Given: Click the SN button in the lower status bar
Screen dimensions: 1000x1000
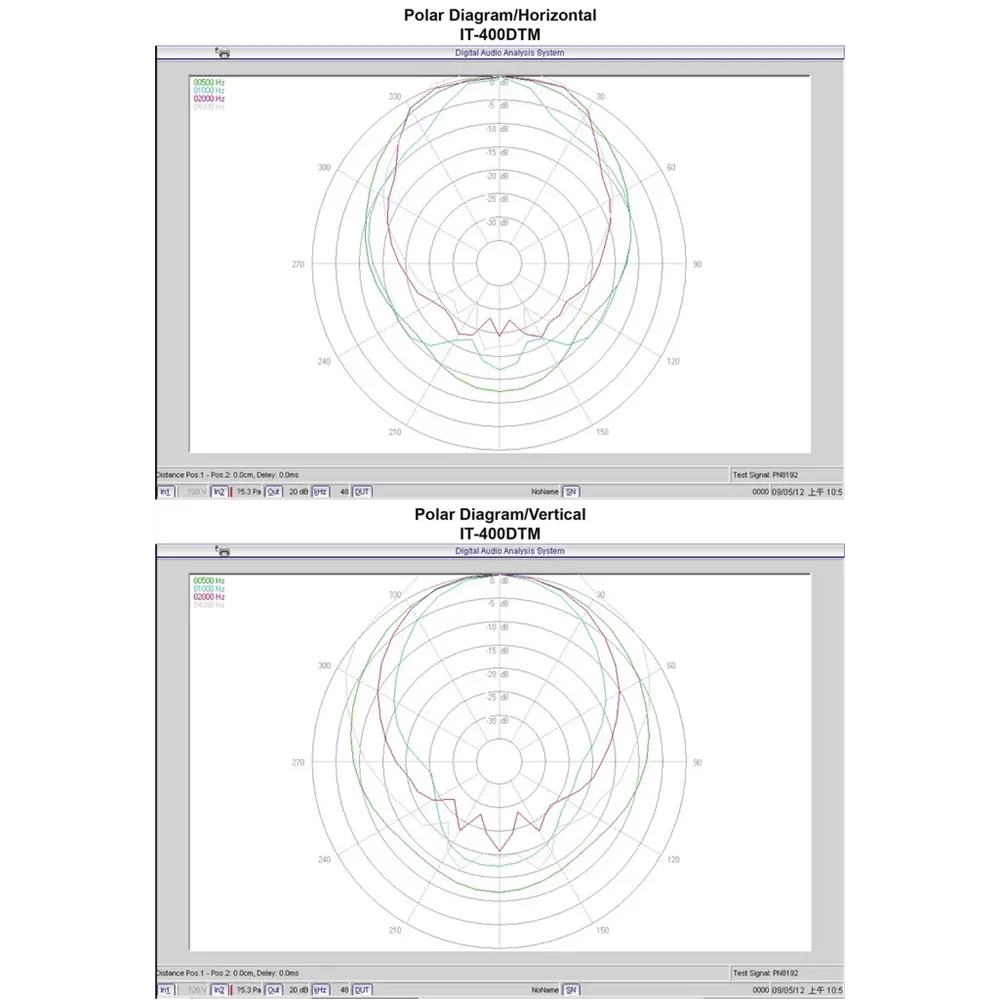Looking at the screenshot, I should pos(570,990).
